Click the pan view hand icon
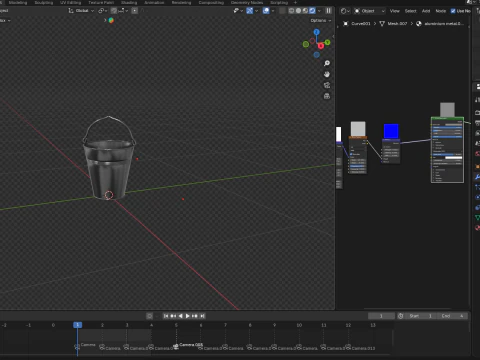The height and width of the screenshot is (360, 480). click(x=327, y=74)
